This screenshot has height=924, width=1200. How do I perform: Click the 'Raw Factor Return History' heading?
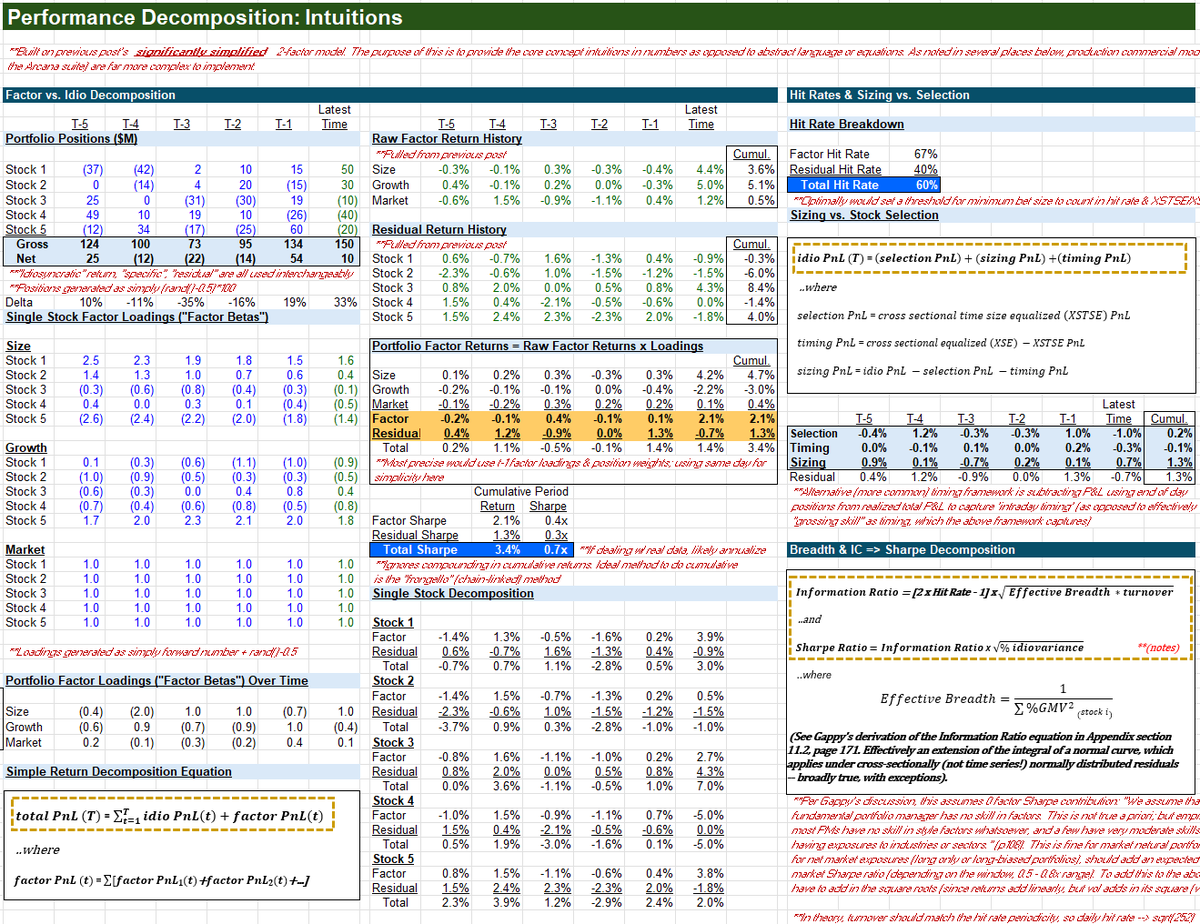[x=446, y=139]
